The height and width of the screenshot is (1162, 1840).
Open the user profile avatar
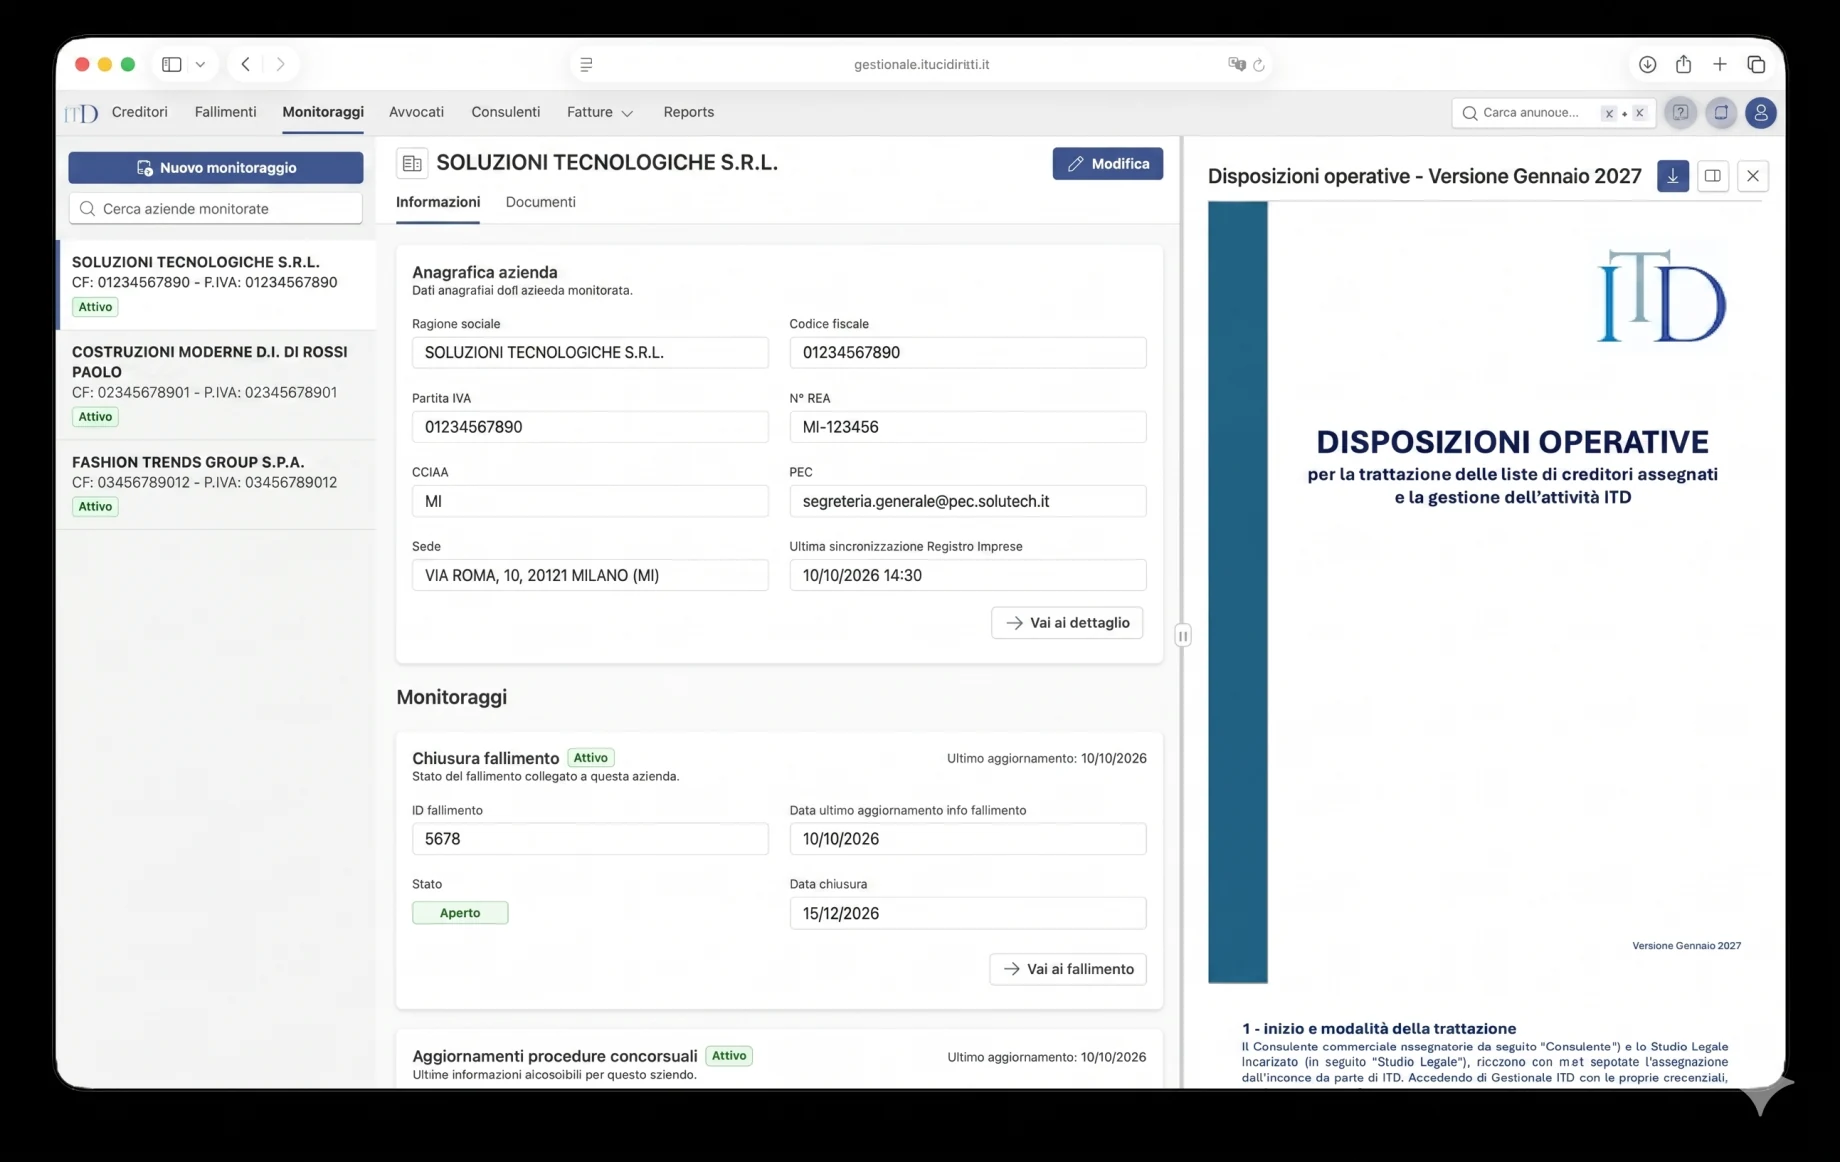pyautogui.click(x=1761, y=113)
